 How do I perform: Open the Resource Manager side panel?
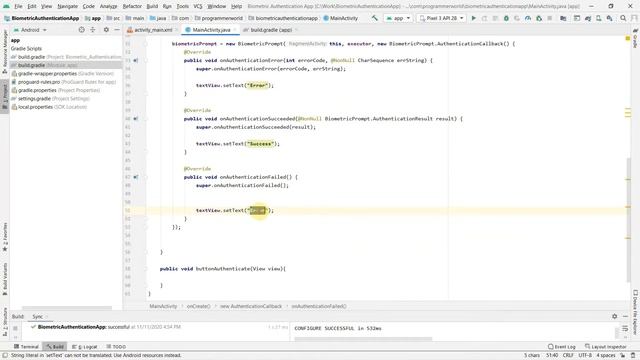(5, 51)
